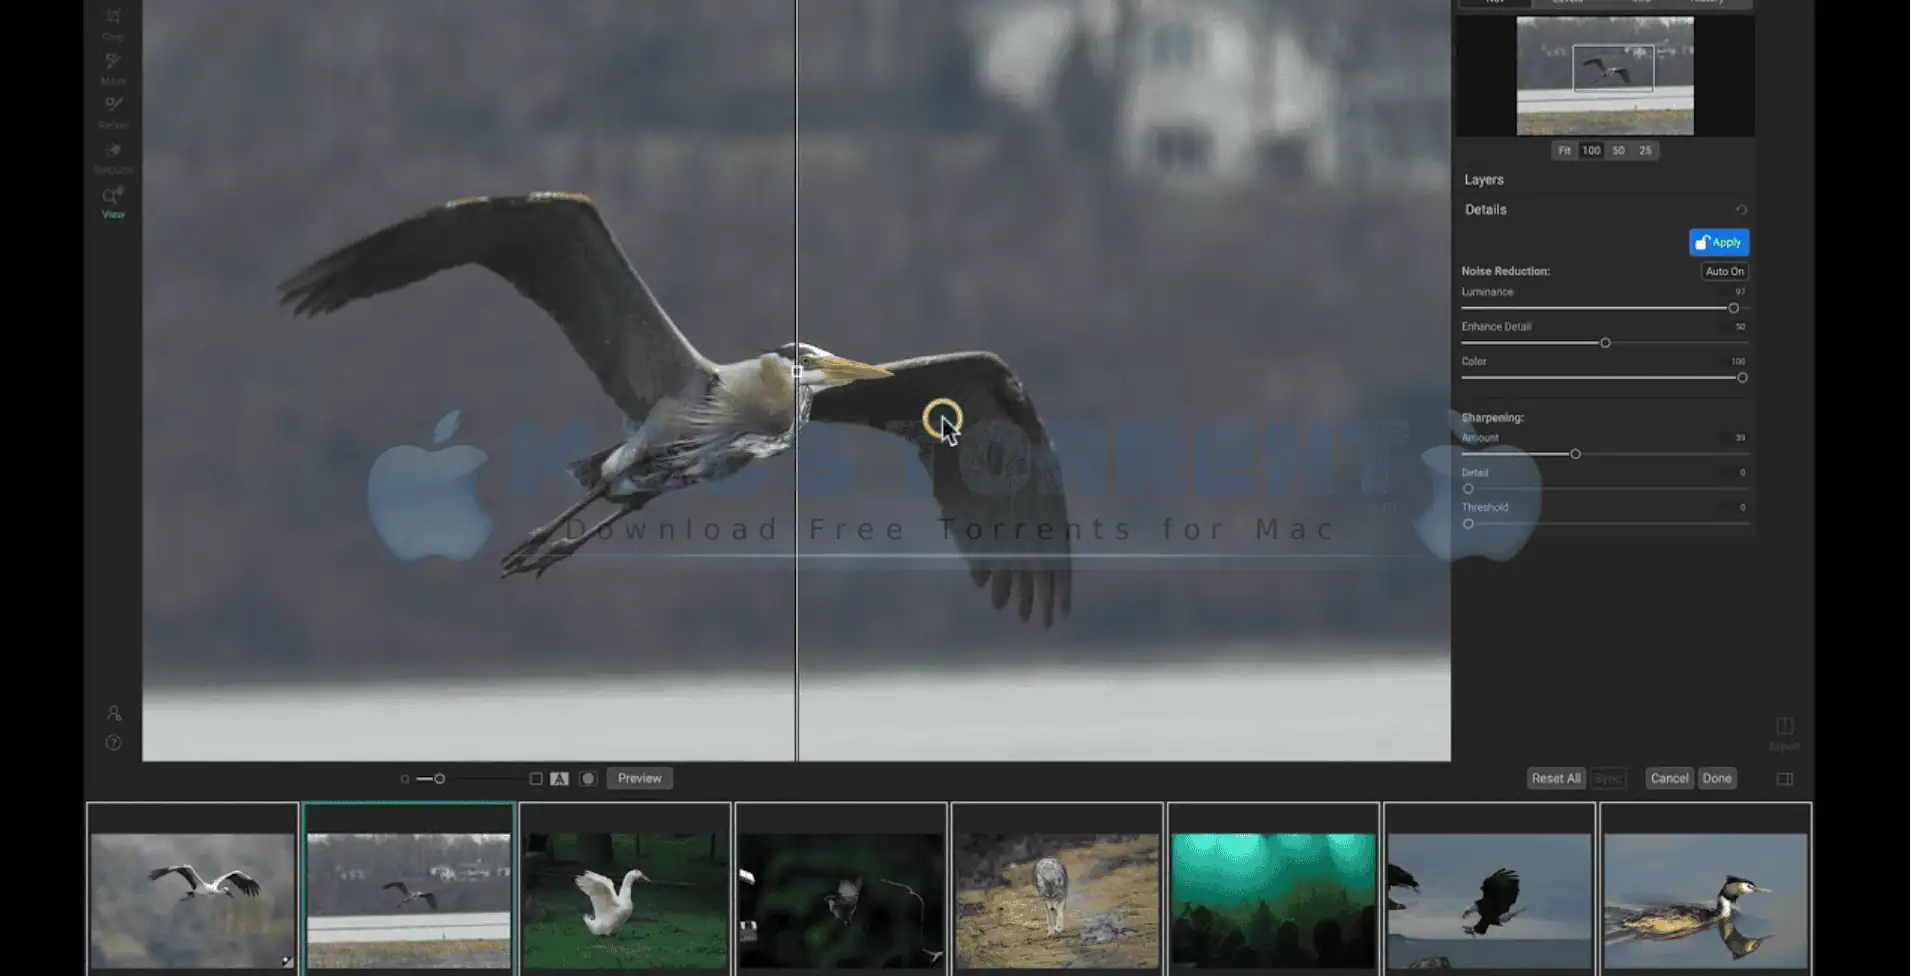This screenshot has width=1911, height=976.
Task: Select the Crop tool
Action: click(x=113, y=22)
